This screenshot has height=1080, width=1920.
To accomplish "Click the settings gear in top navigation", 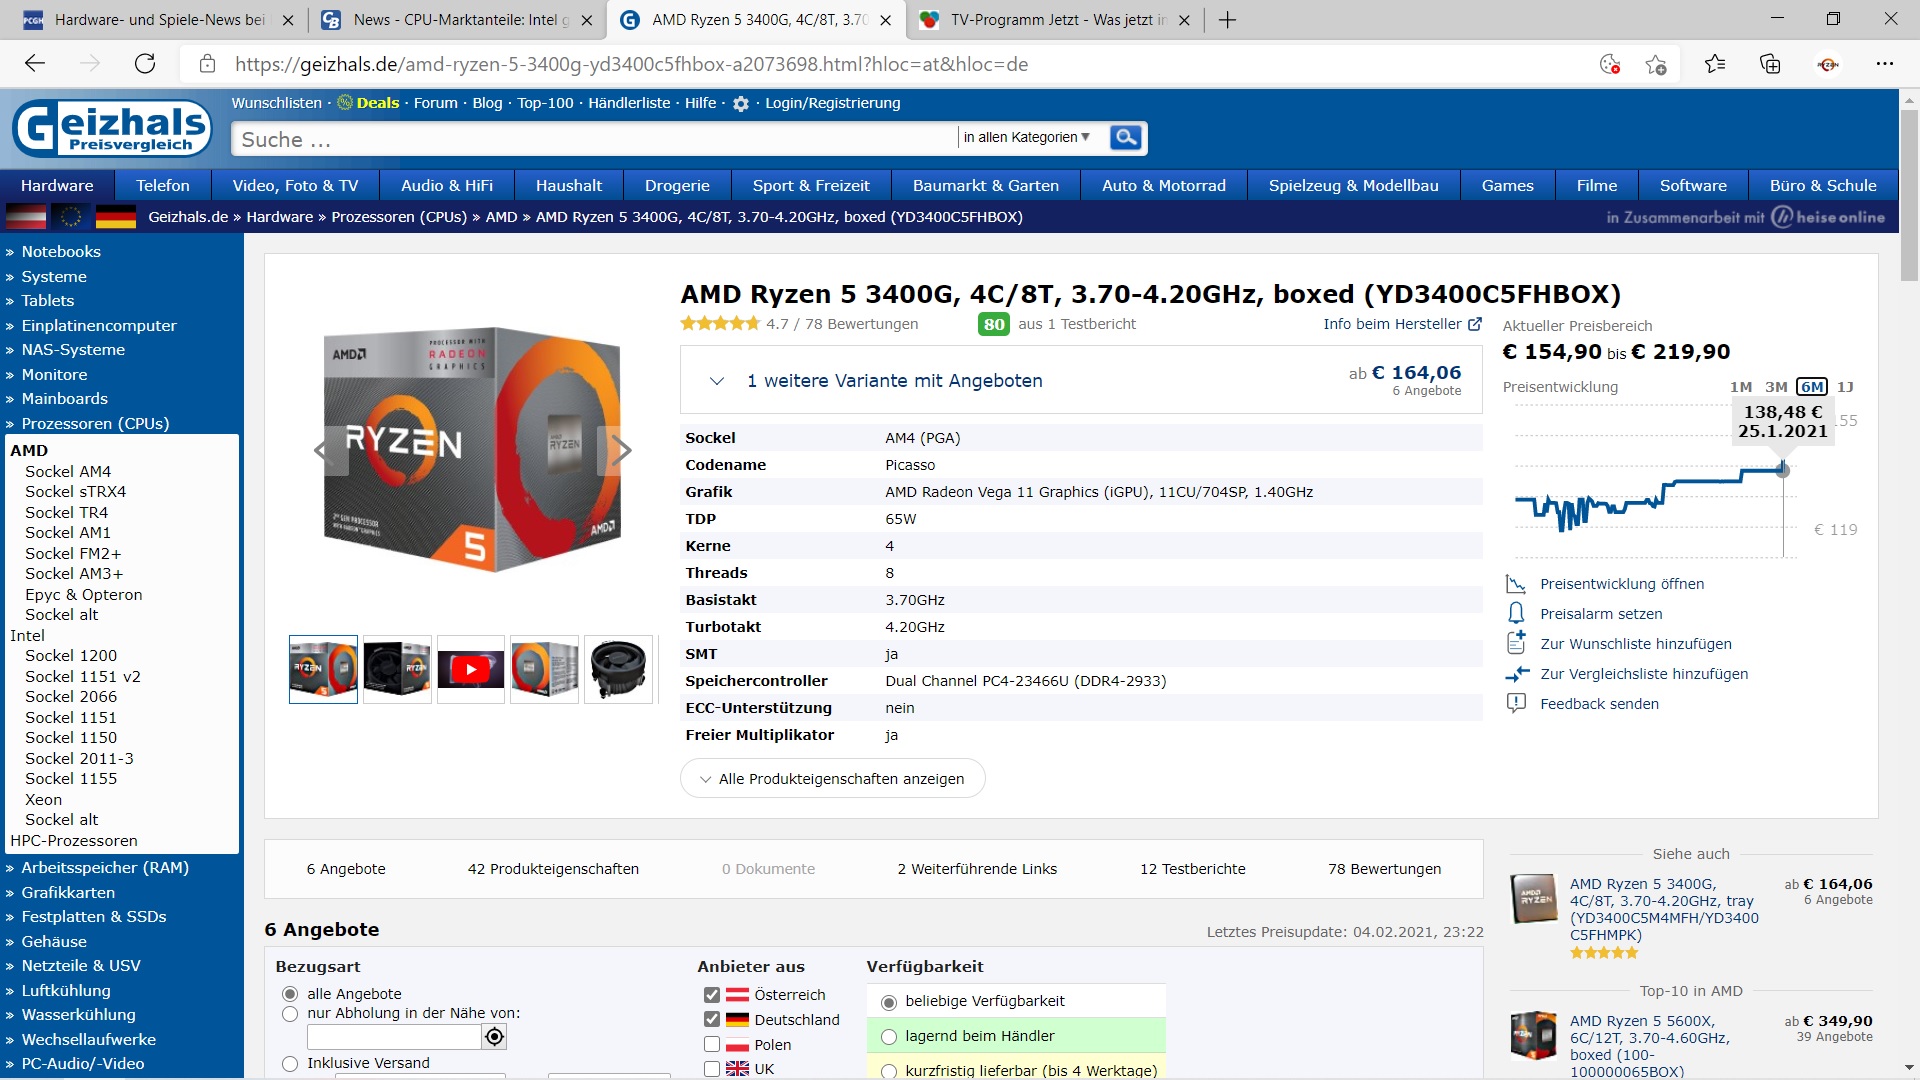I will 741,104.
